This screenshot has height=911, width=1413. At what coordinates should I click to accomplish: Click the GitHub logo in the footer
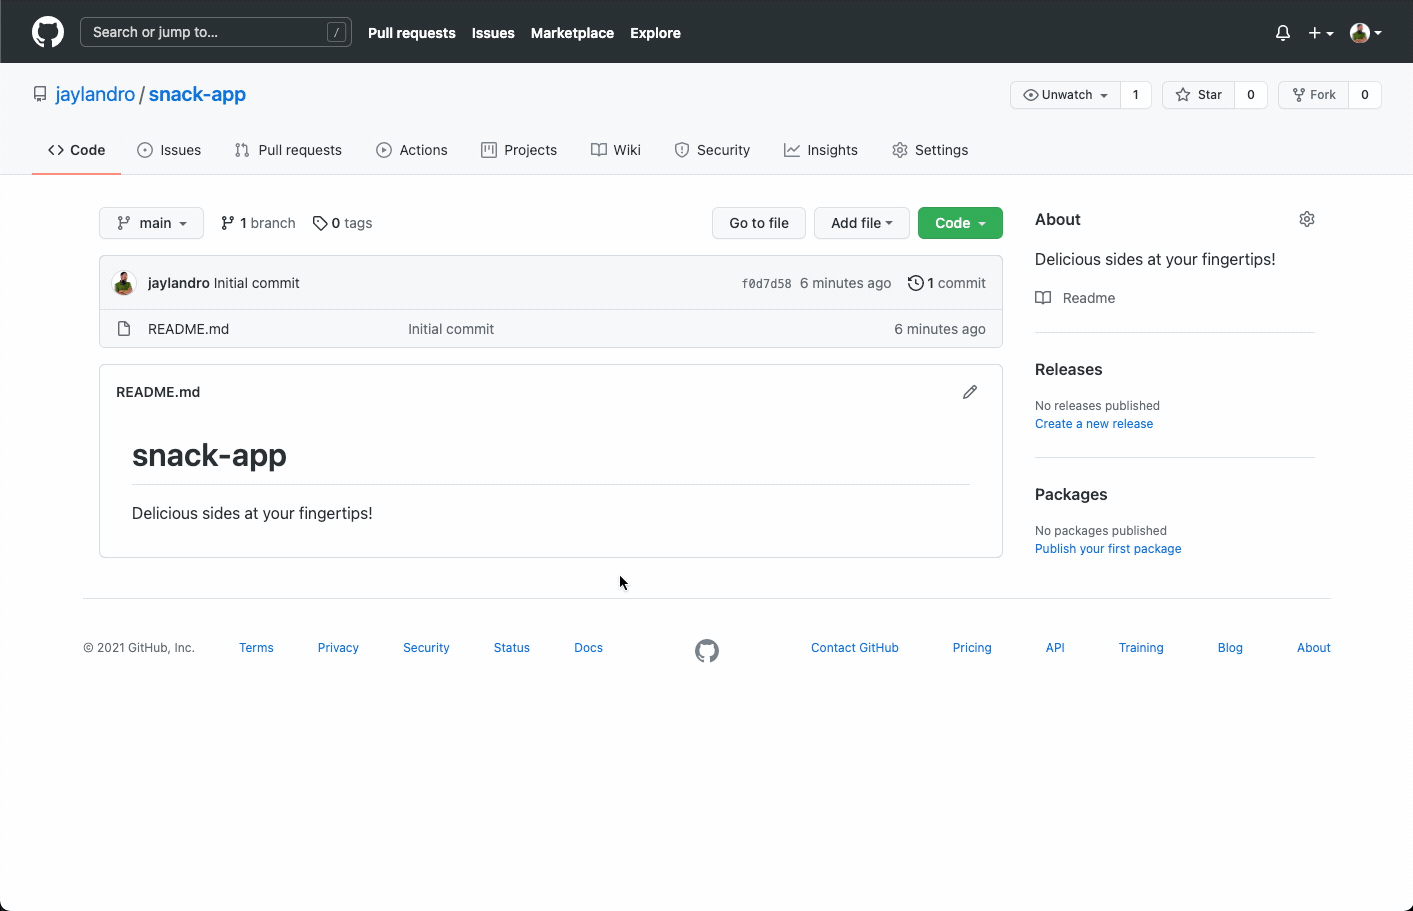707,651
